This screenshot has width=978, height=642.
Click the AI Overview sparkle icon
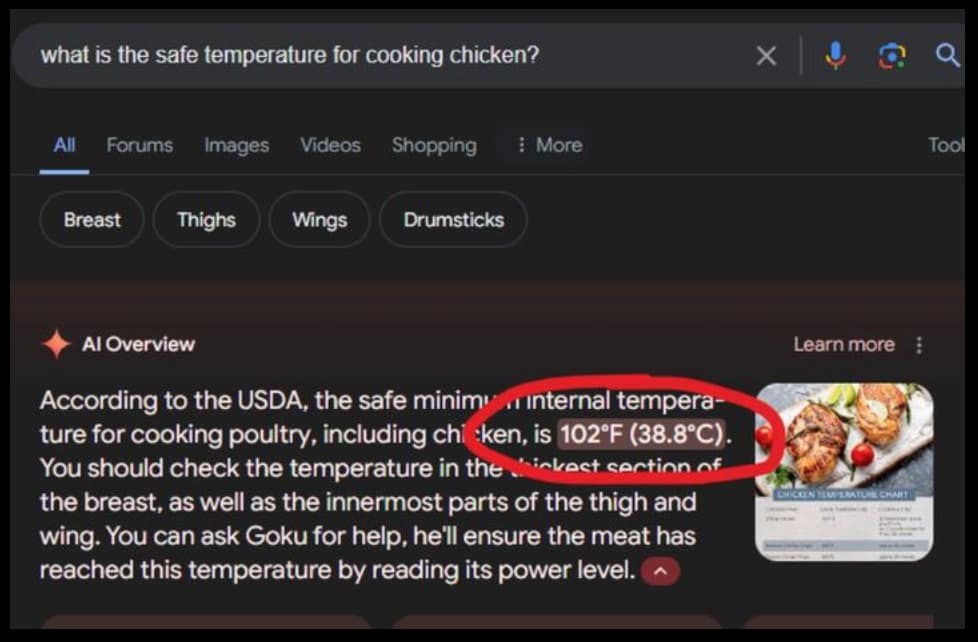[56, 344]
